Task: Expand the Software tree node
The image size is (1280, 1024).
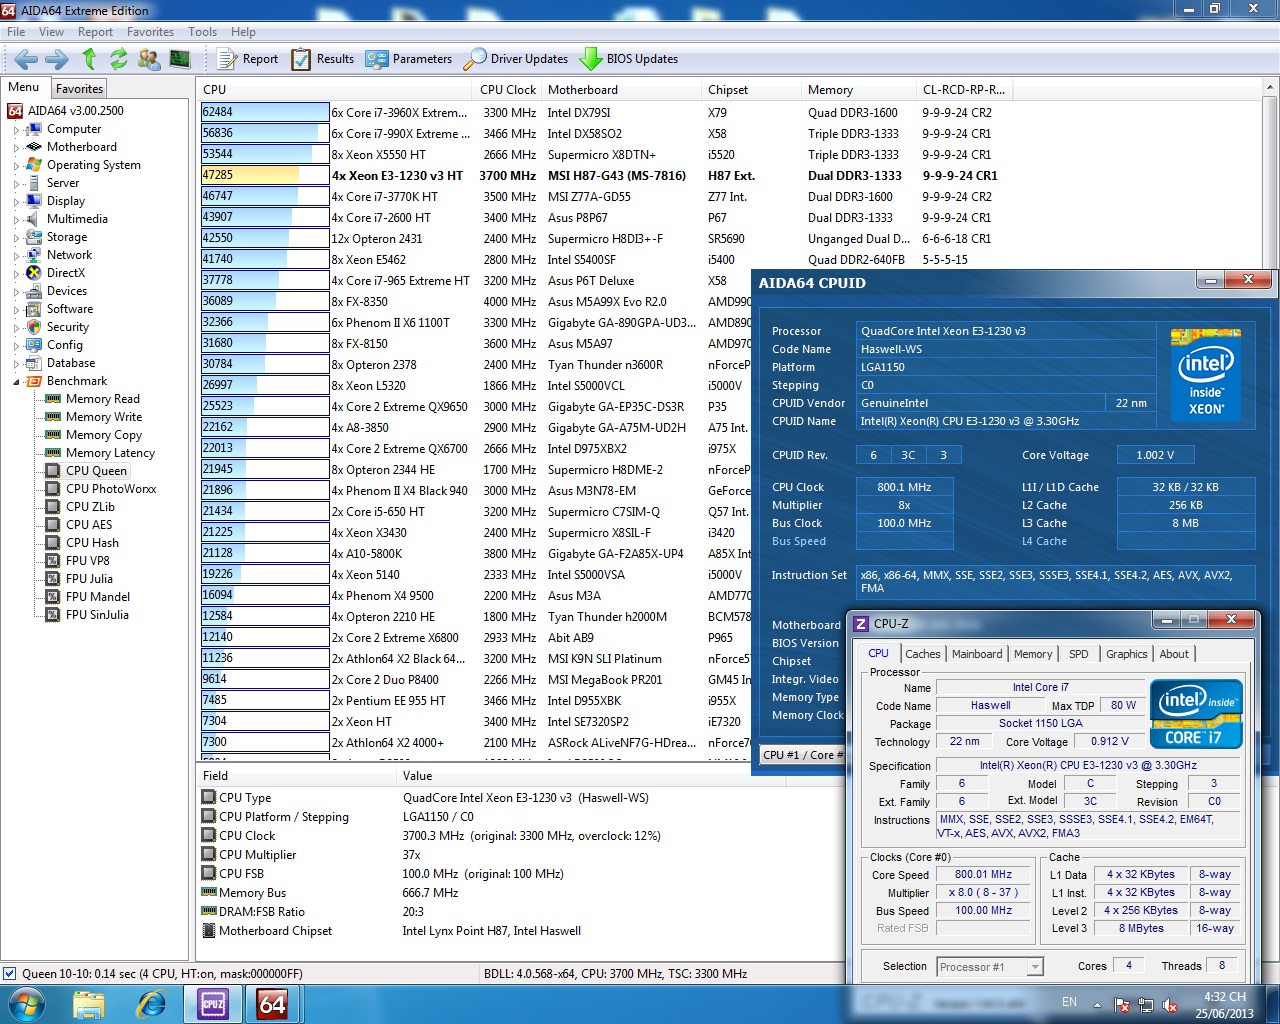Action: (16, 310)
